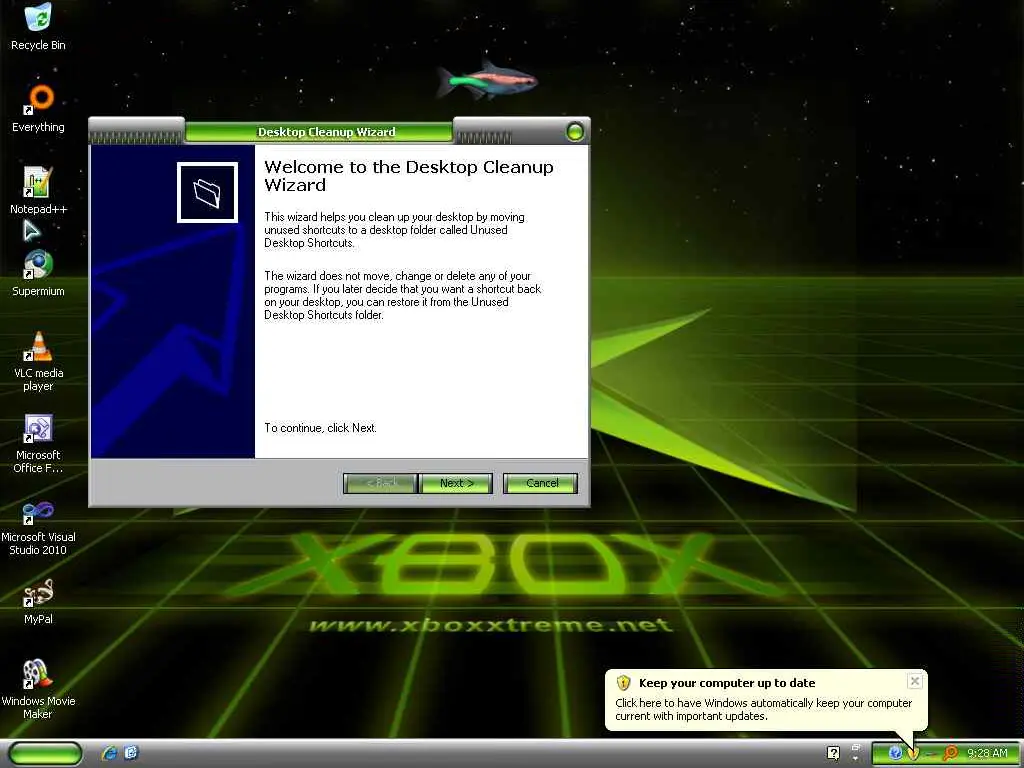This screenshot has width=1024, height=768.
Task: Click the green Start button
Action: [x=45, y=753]
